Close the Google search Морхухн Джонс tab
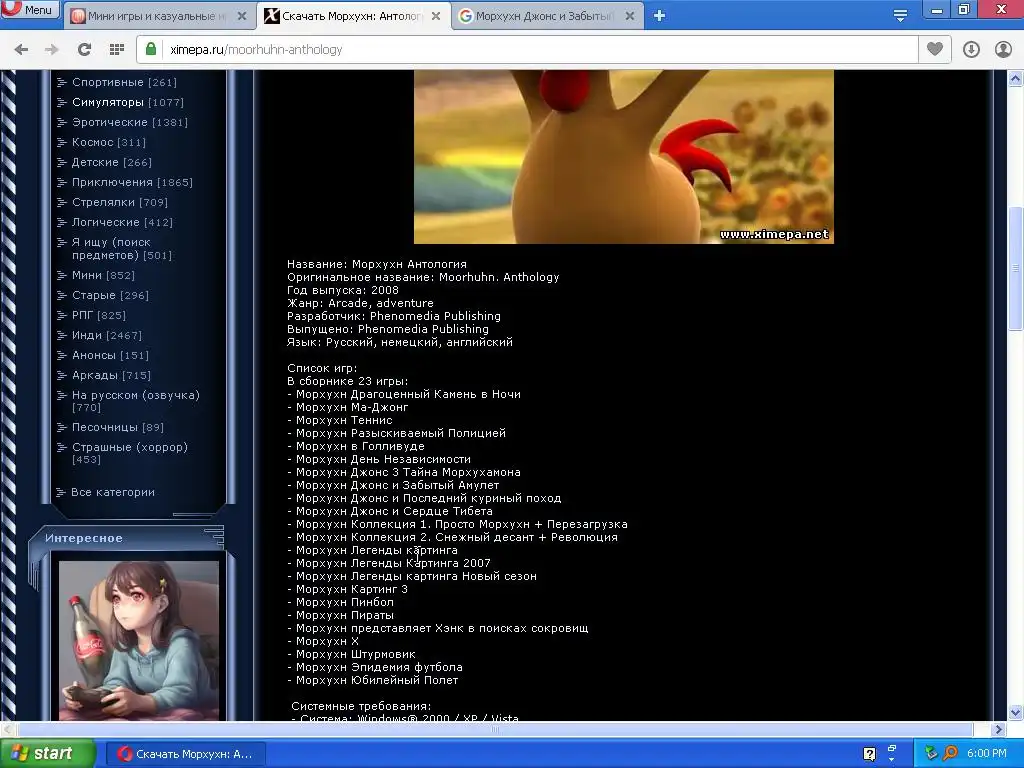 630,16
